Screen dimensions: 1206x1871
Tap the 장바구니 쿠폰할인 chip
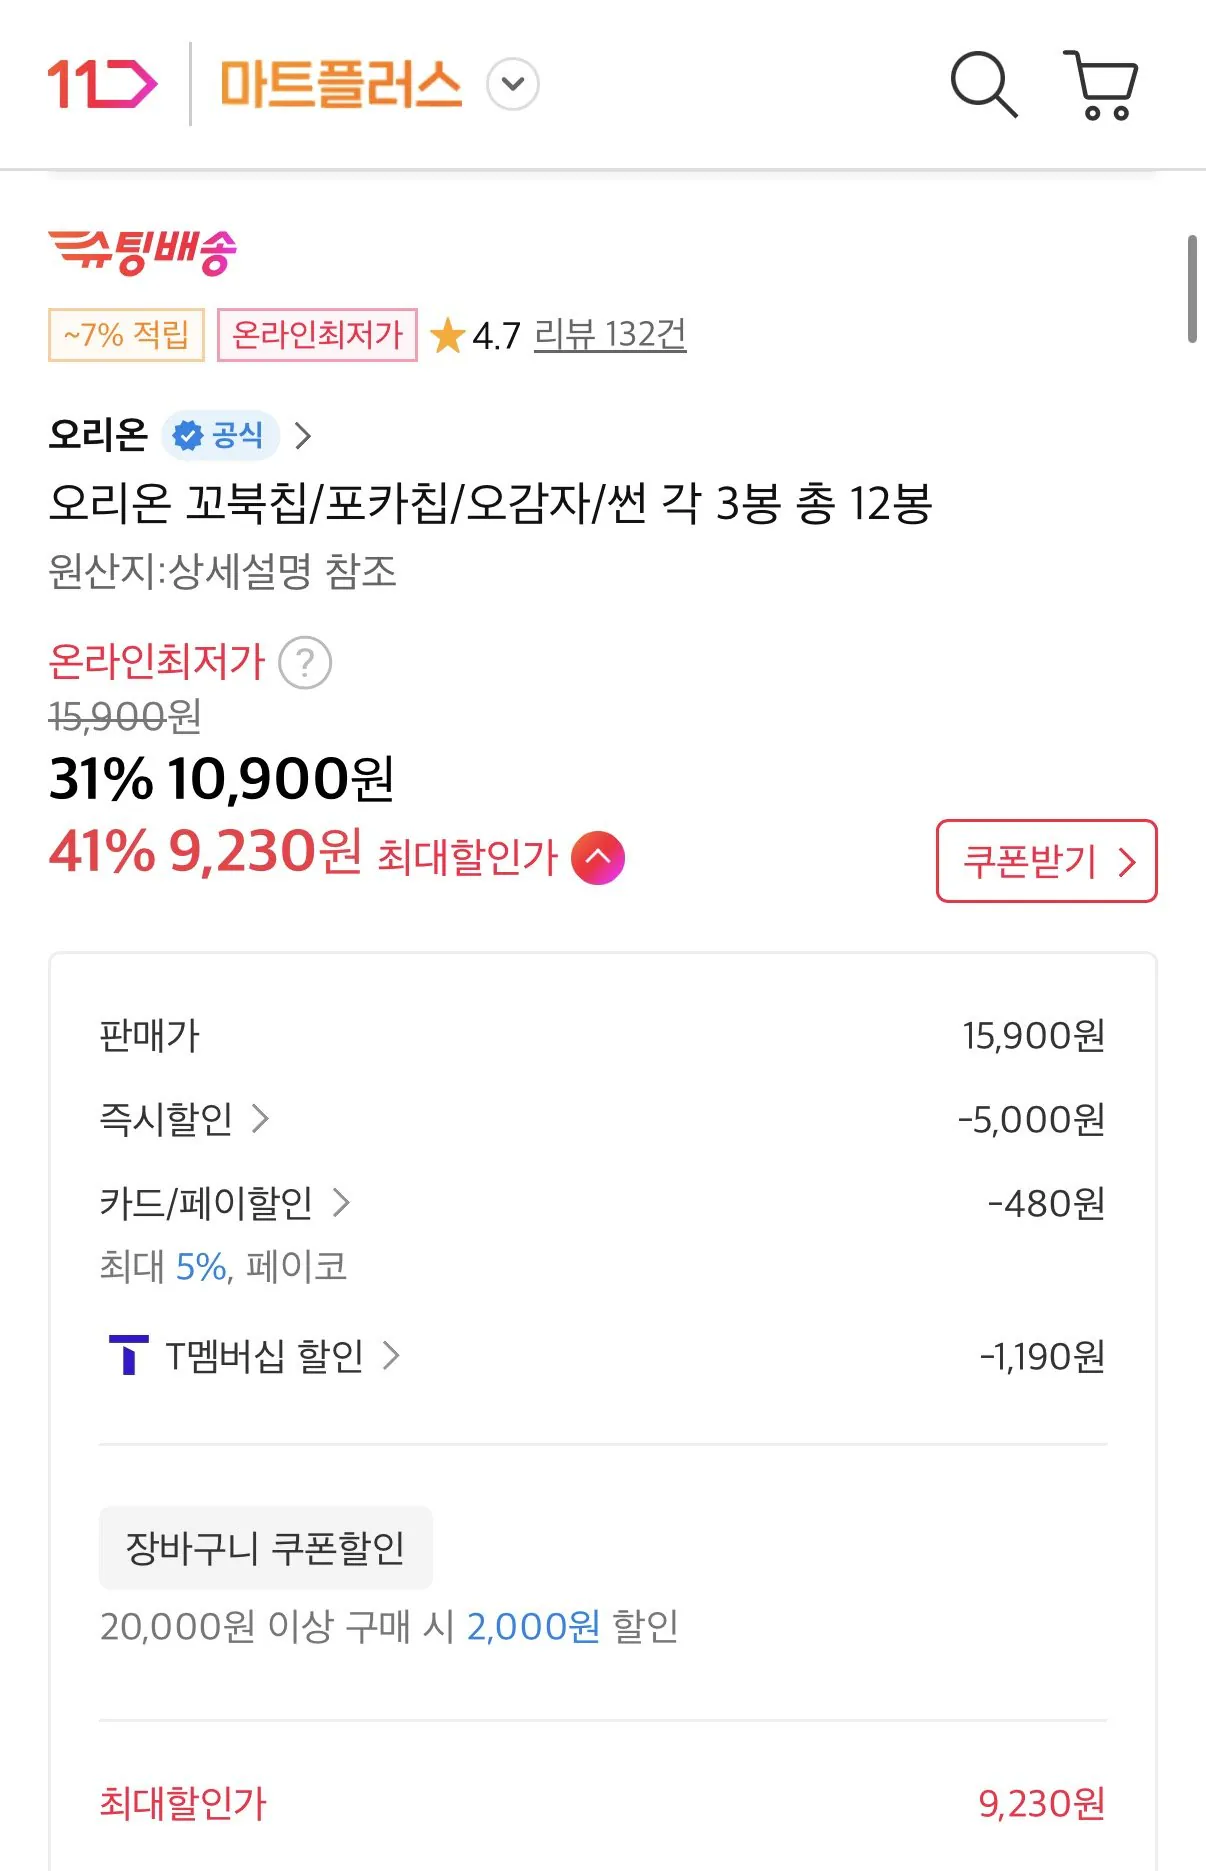click(x=265, y=1548)
